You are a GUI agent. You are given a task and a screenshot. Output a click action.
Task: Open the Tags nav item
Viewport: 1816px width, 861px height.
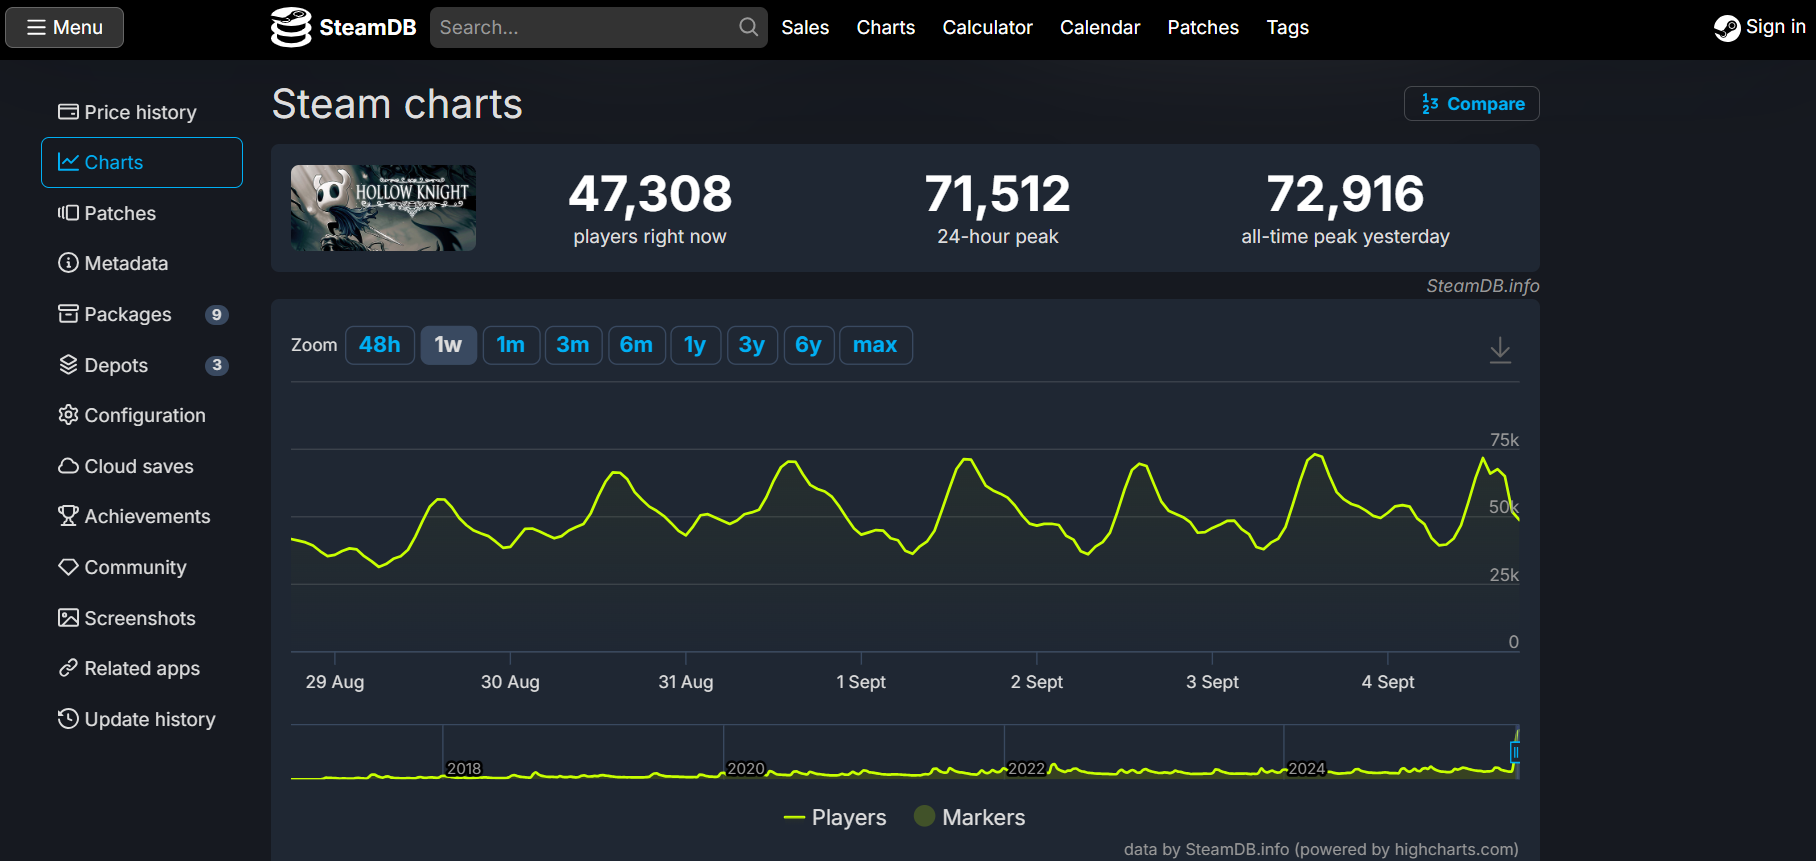tap(1288, 27)
